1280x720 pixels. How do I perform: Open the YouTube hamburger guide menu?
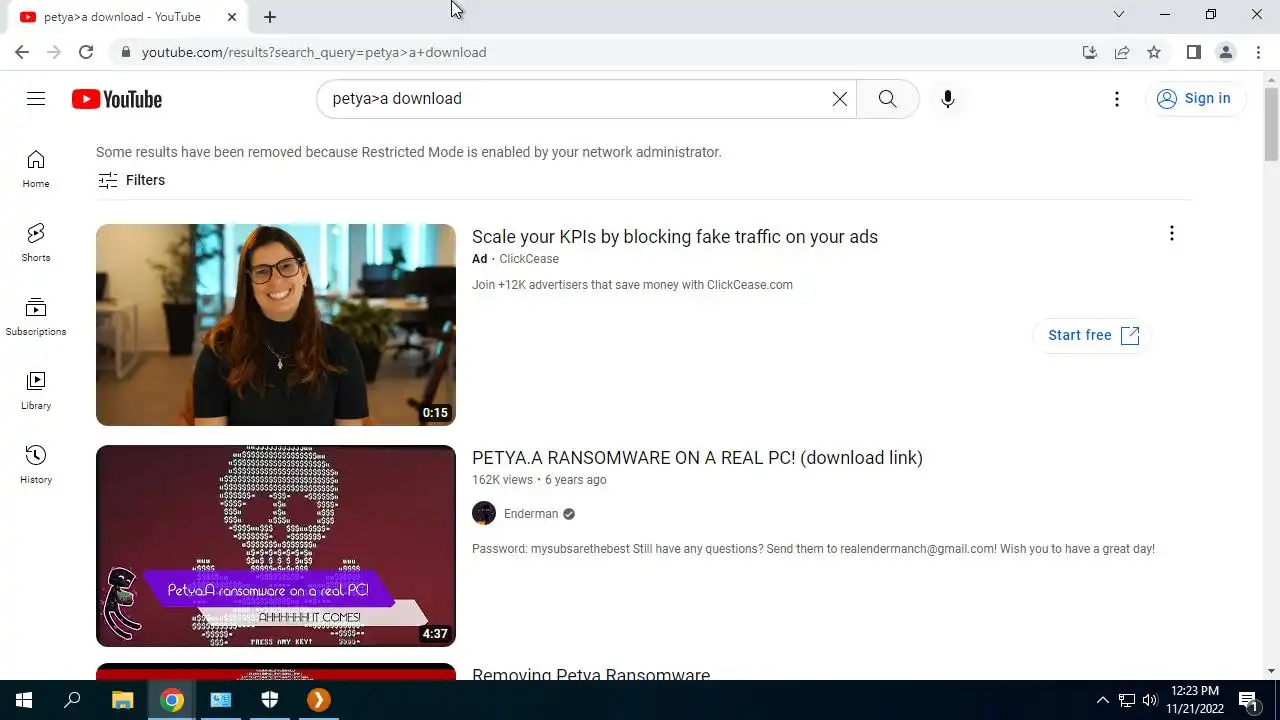(36, 98)
